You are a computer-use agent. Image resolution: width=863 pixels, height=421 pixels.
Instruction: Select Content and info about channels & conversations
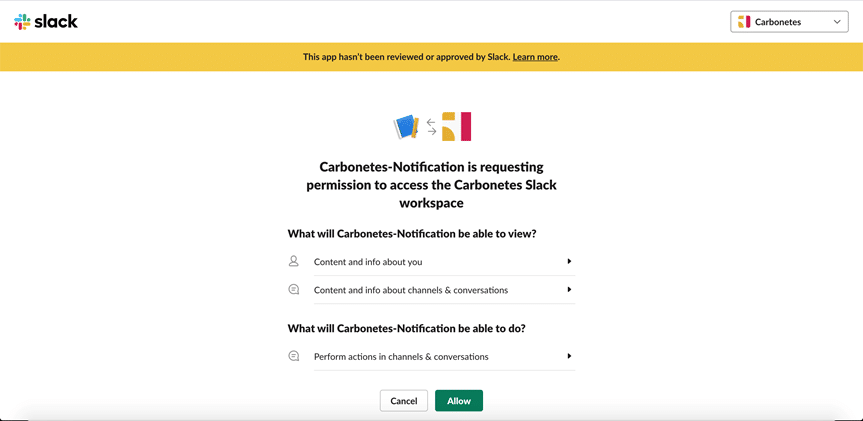(x=432, y=289)
